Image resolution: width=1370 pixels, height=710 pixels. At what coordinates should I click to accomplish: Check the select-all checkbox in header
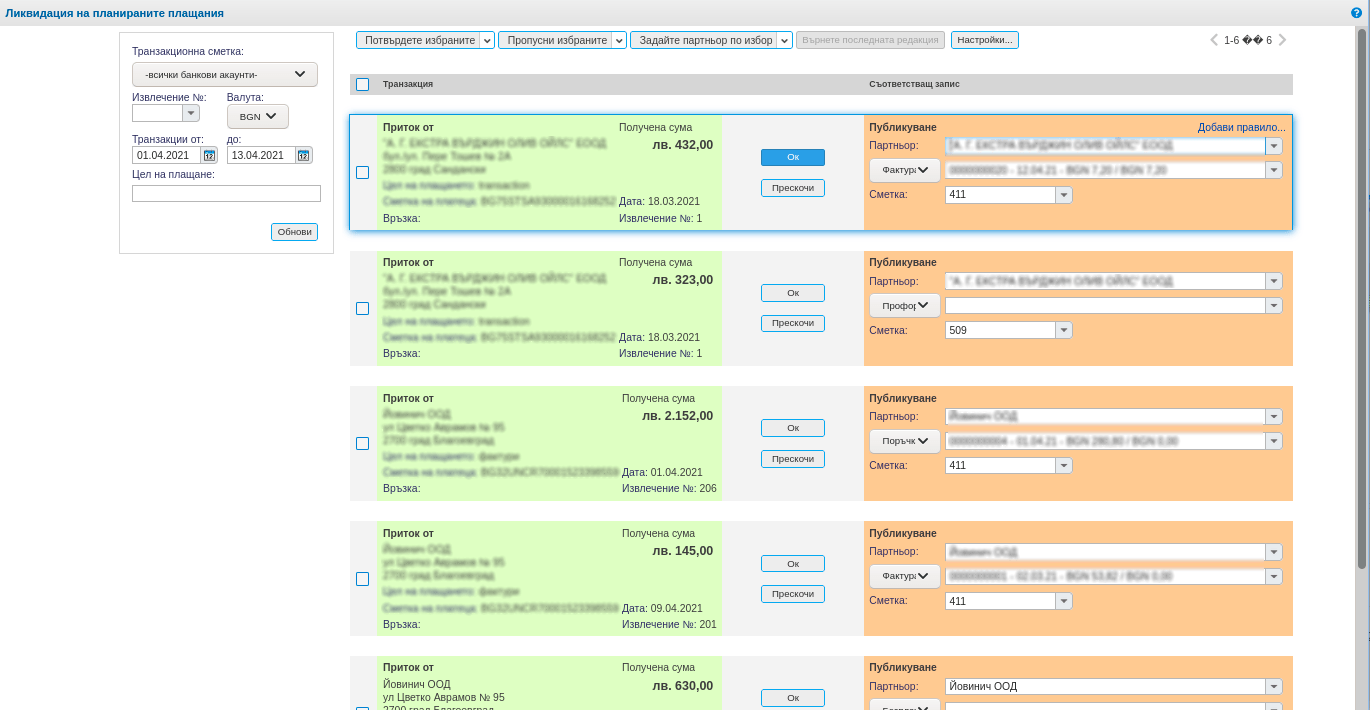[362, 85]
